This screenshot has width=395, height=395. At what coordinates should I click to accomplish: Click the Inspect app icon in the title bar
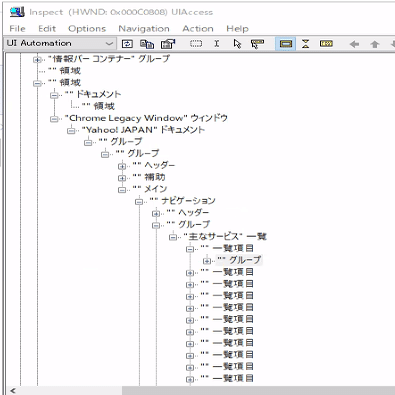click(17, 12)
